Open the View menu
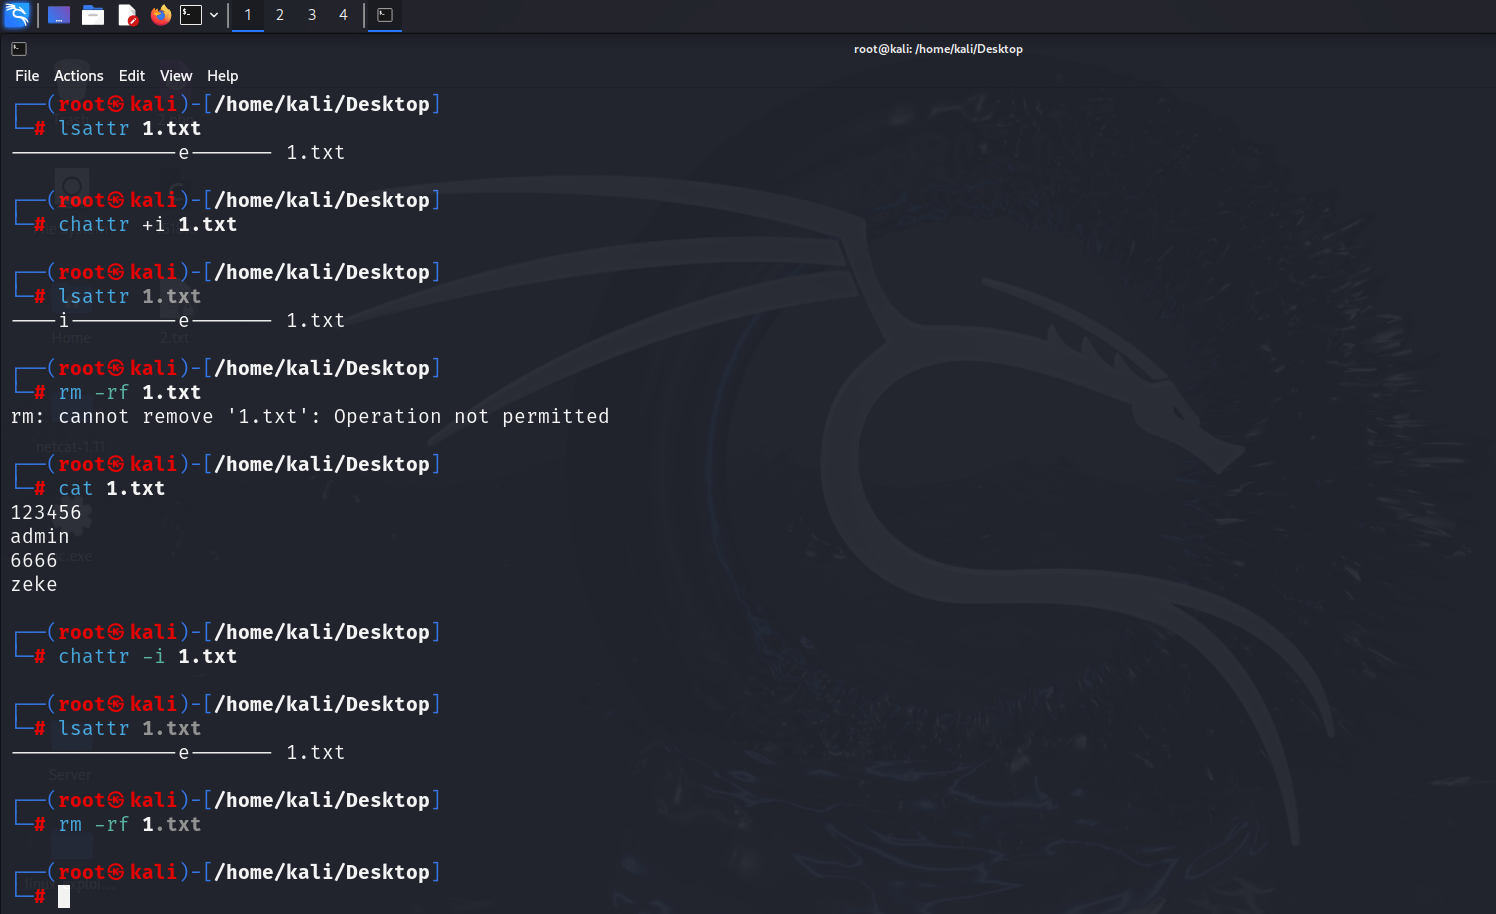 175,76
